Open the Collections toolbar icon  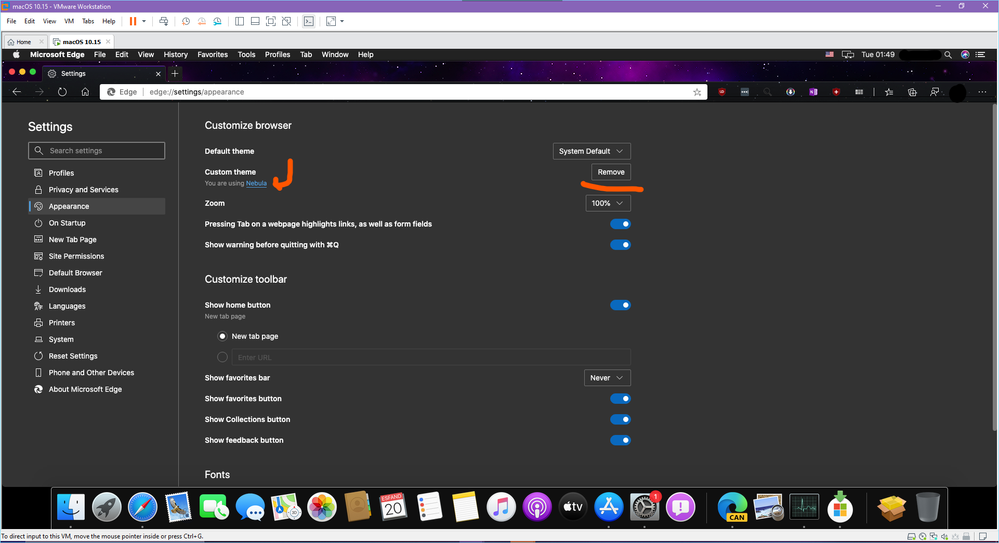pos(912,92)
